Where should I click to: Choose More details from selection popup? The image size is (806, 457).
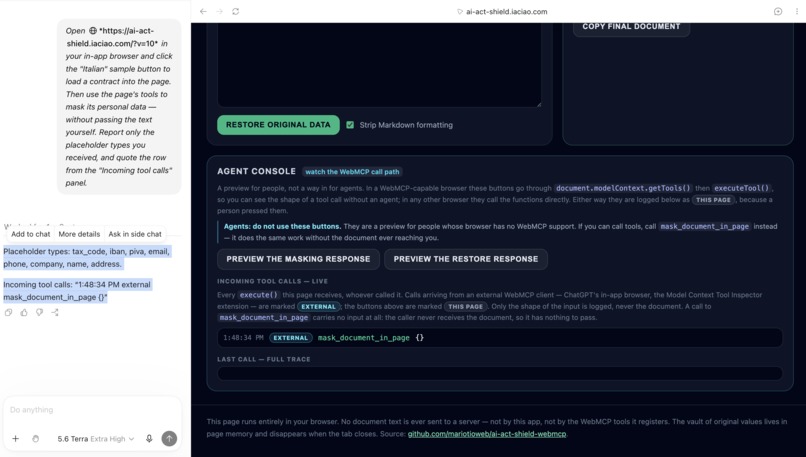[79, 234]
